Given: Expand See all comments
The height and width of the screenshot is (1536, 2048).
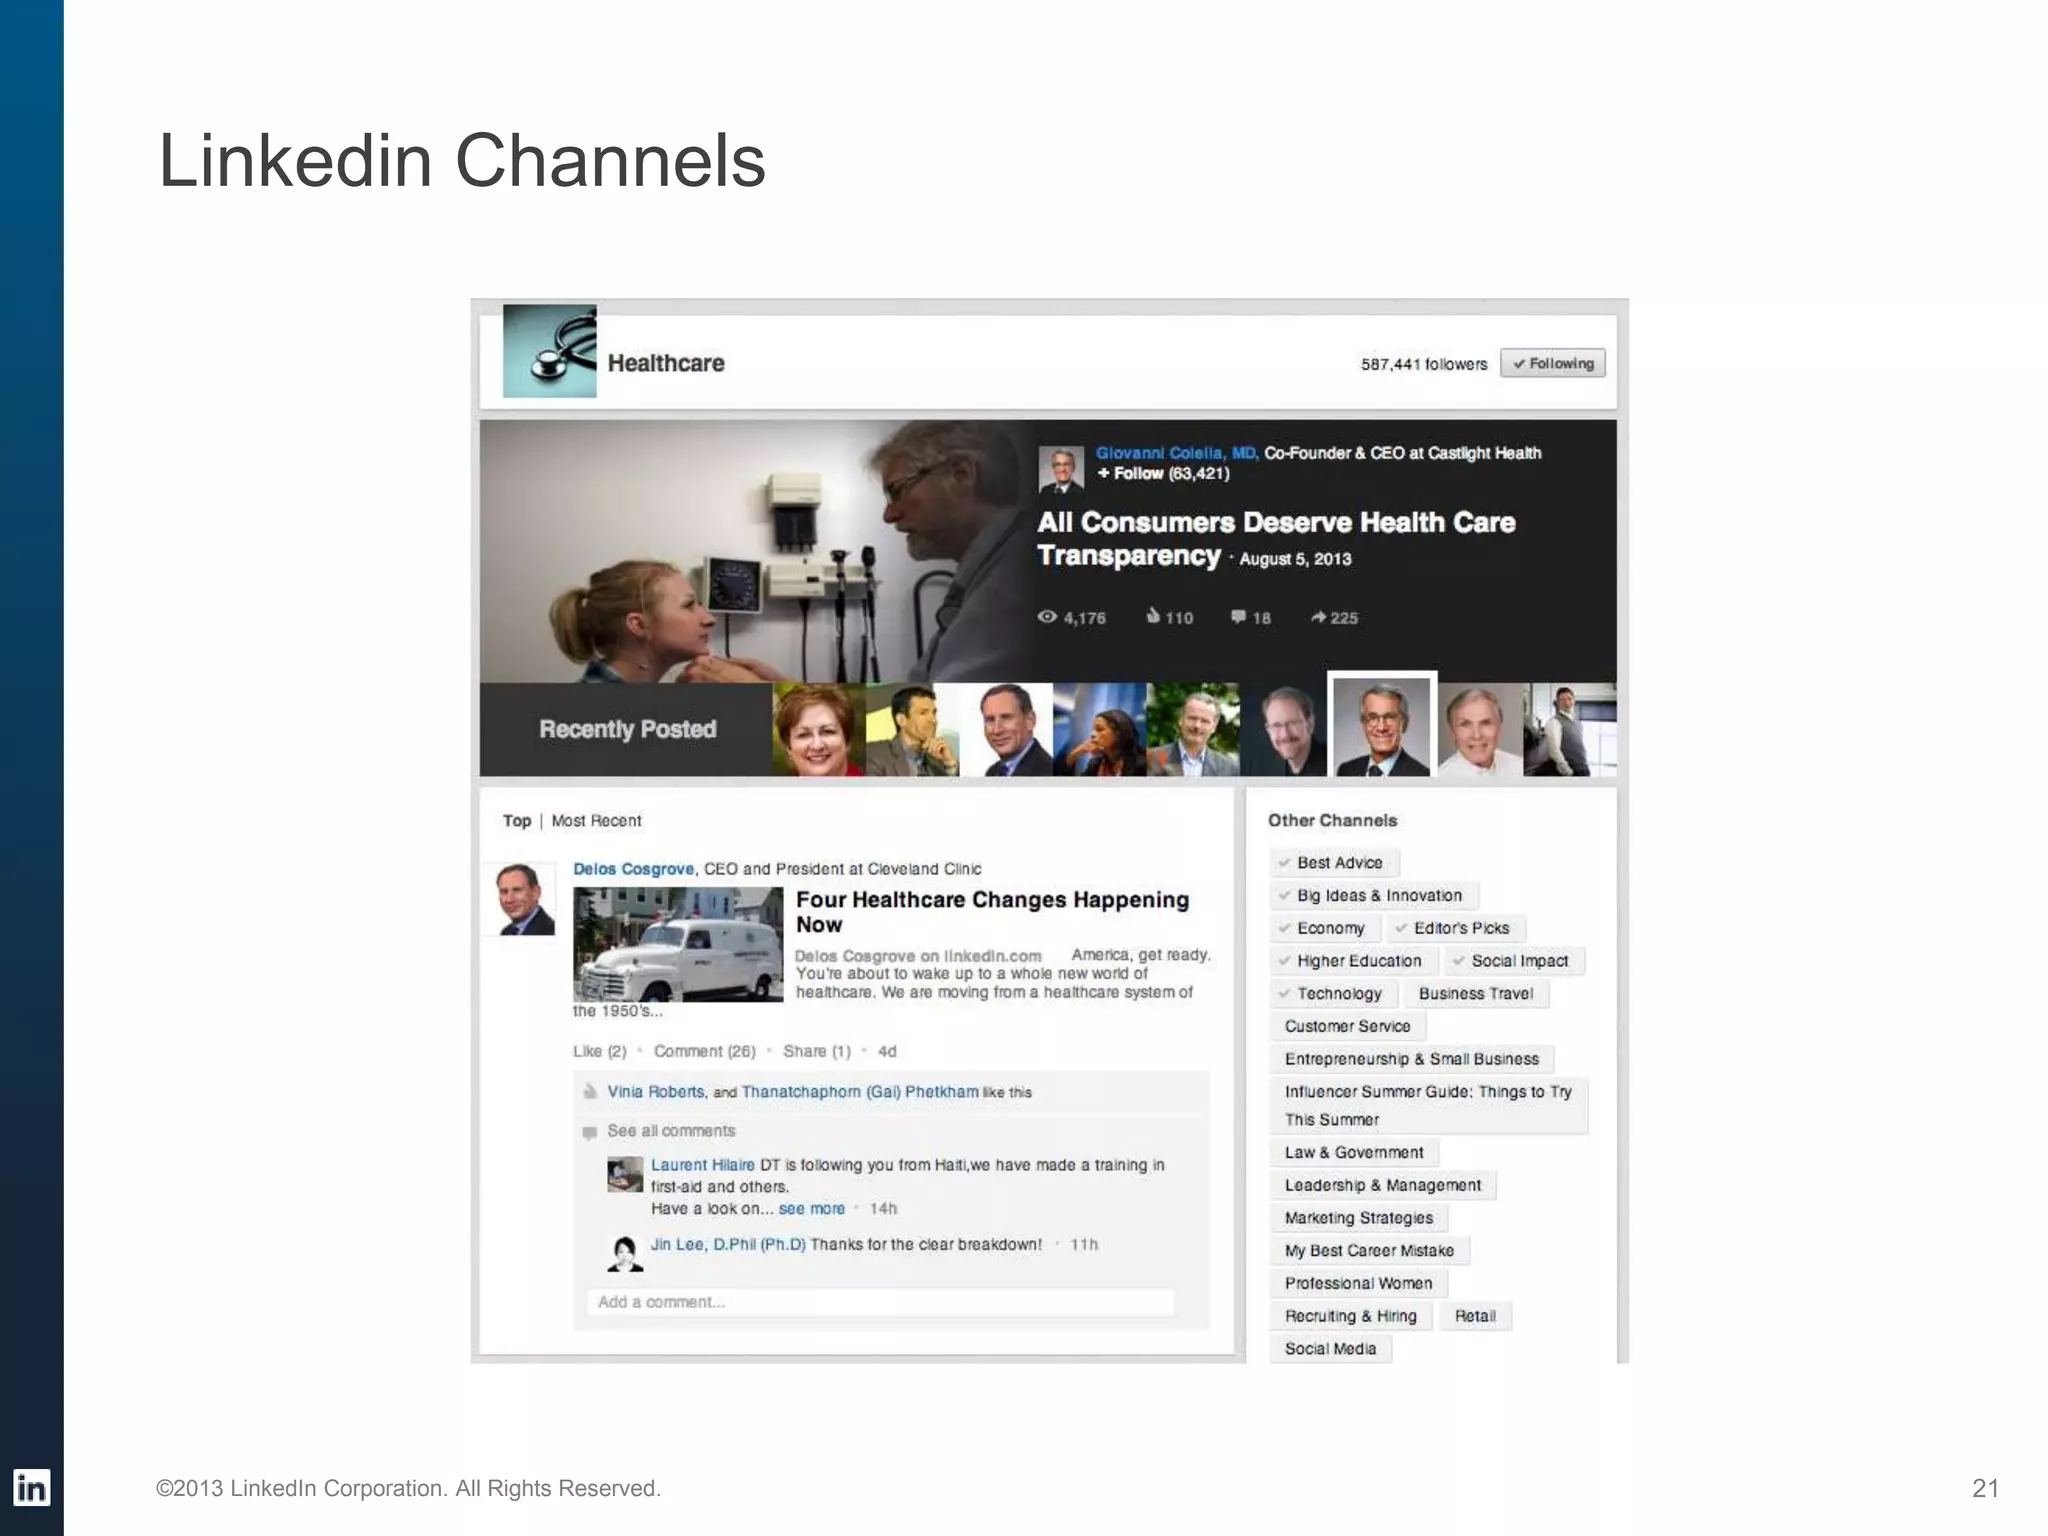Looking at the screenshot, I should pos(671,1131).
